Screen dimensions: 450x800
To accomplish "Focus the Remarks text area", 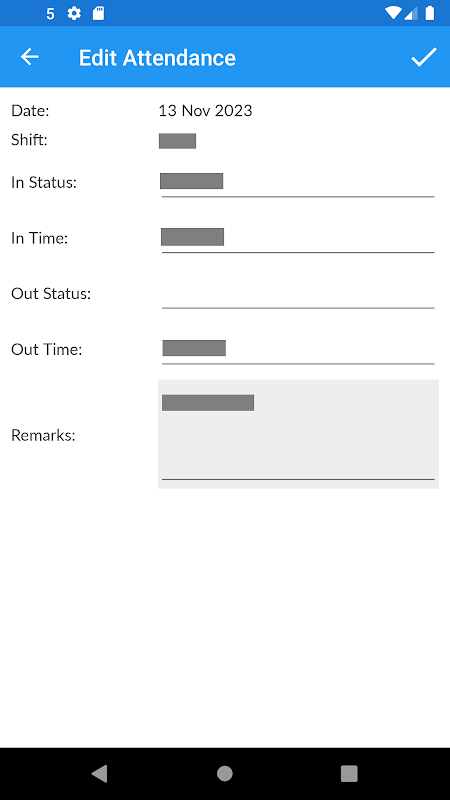I will [x=298, y=434].
